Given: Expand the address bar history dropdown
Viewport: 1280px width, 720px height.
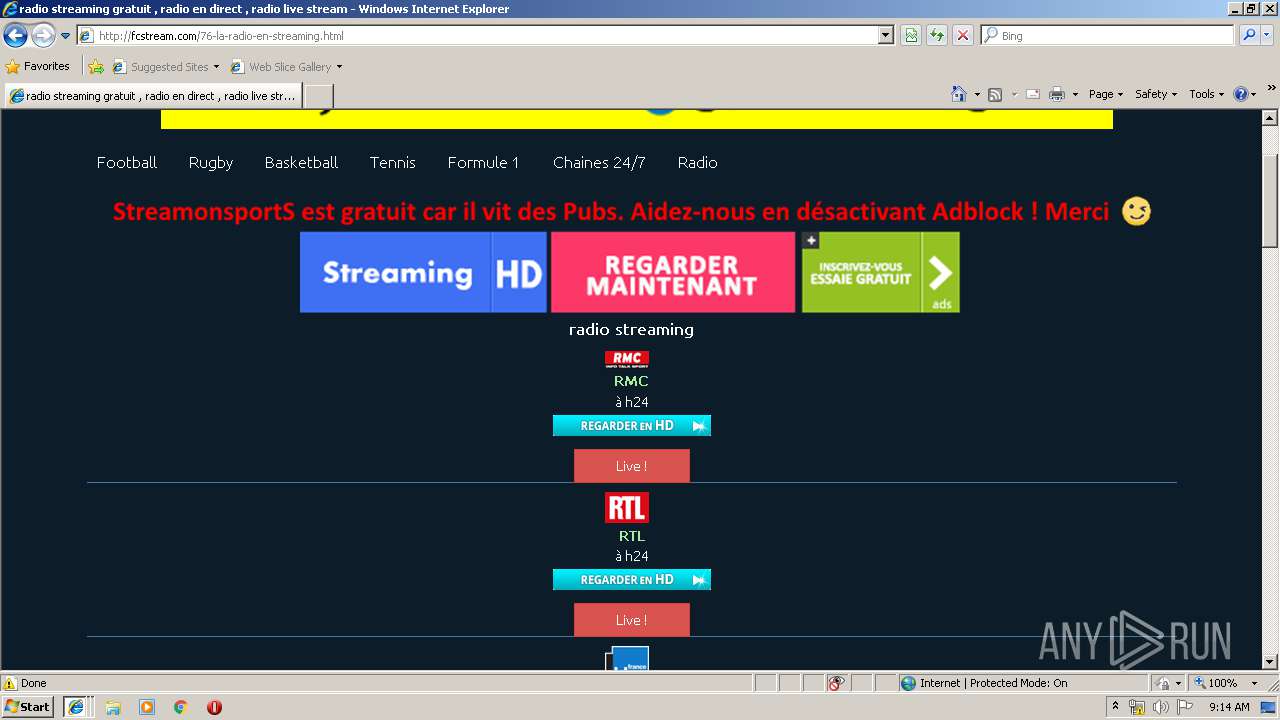Looking at the screenshot, I should (x=886, y=36).
